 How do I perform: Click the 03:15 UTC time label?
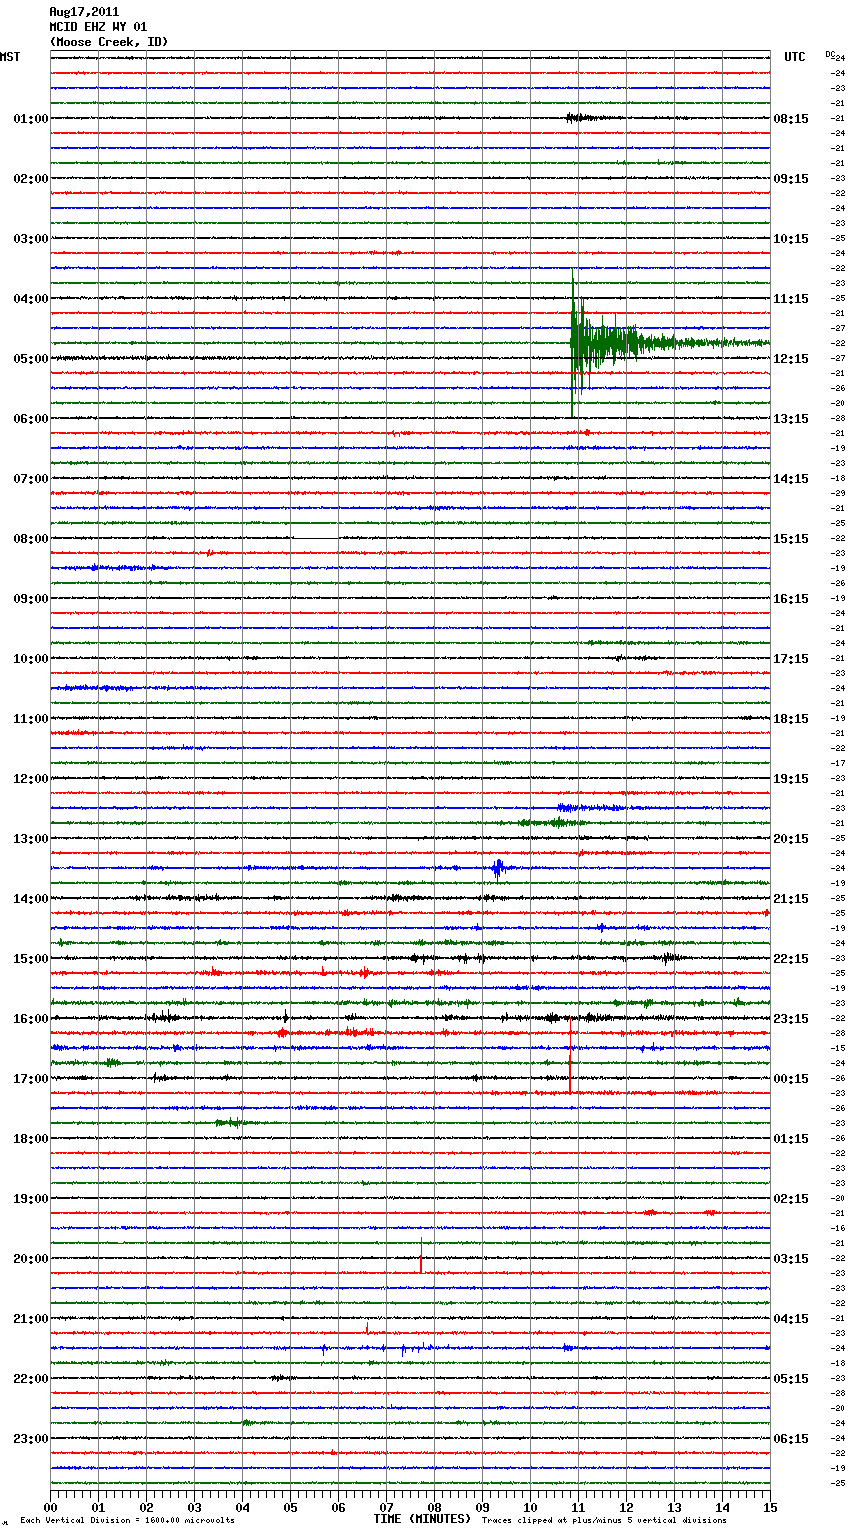791,1259
